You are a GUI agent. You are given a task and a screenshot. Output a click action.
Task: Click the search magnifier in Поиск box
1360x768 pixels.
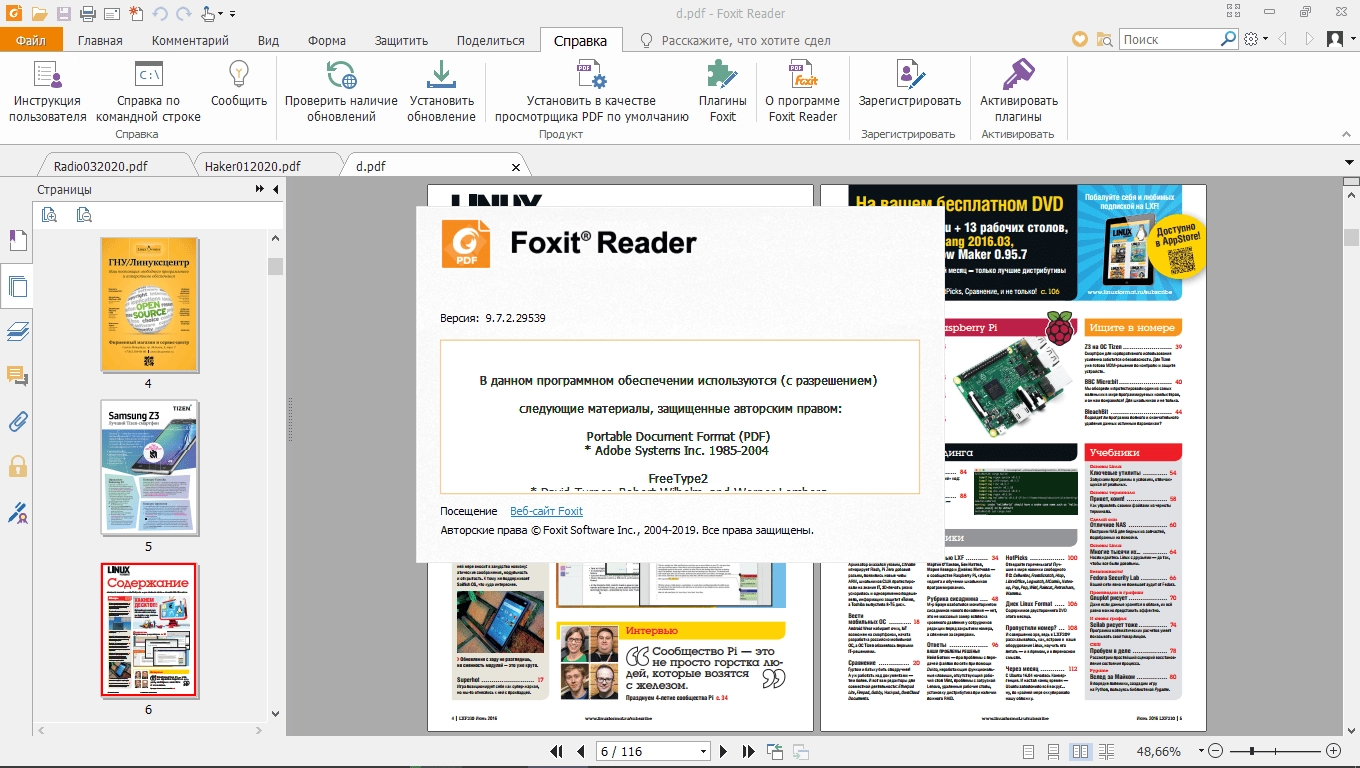1229,39
